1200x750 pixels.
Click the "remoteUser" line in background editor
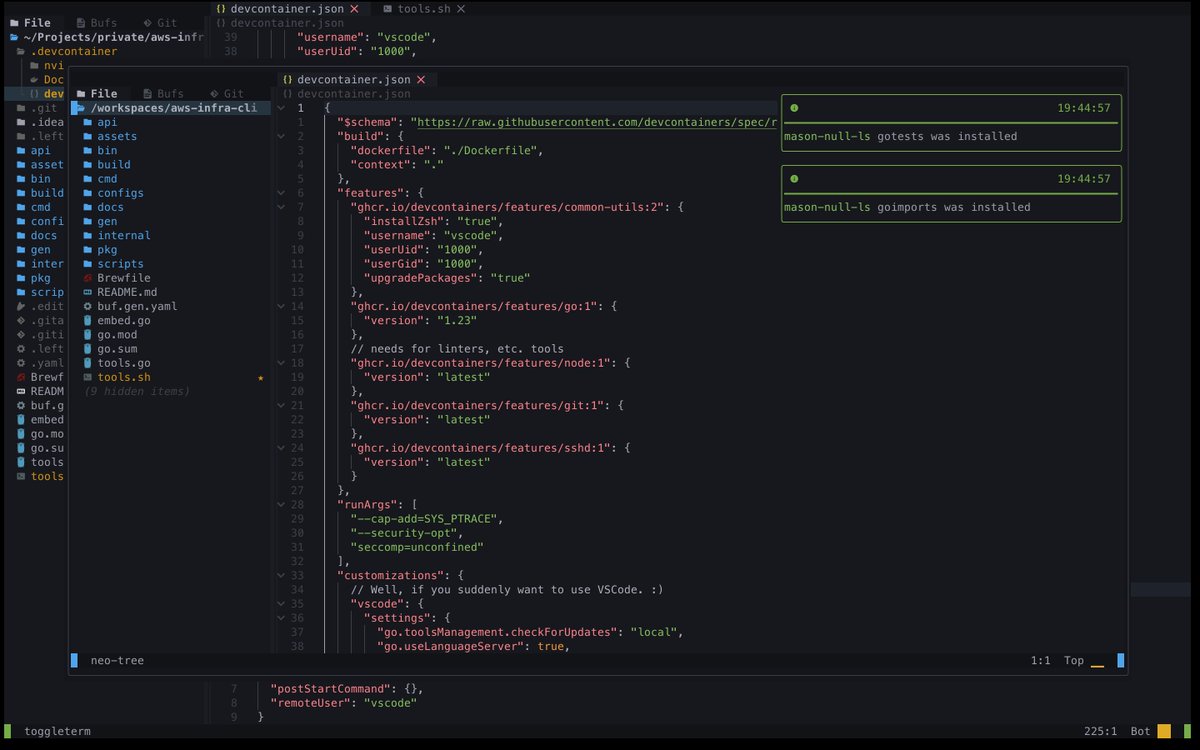[x=343, y=703]
